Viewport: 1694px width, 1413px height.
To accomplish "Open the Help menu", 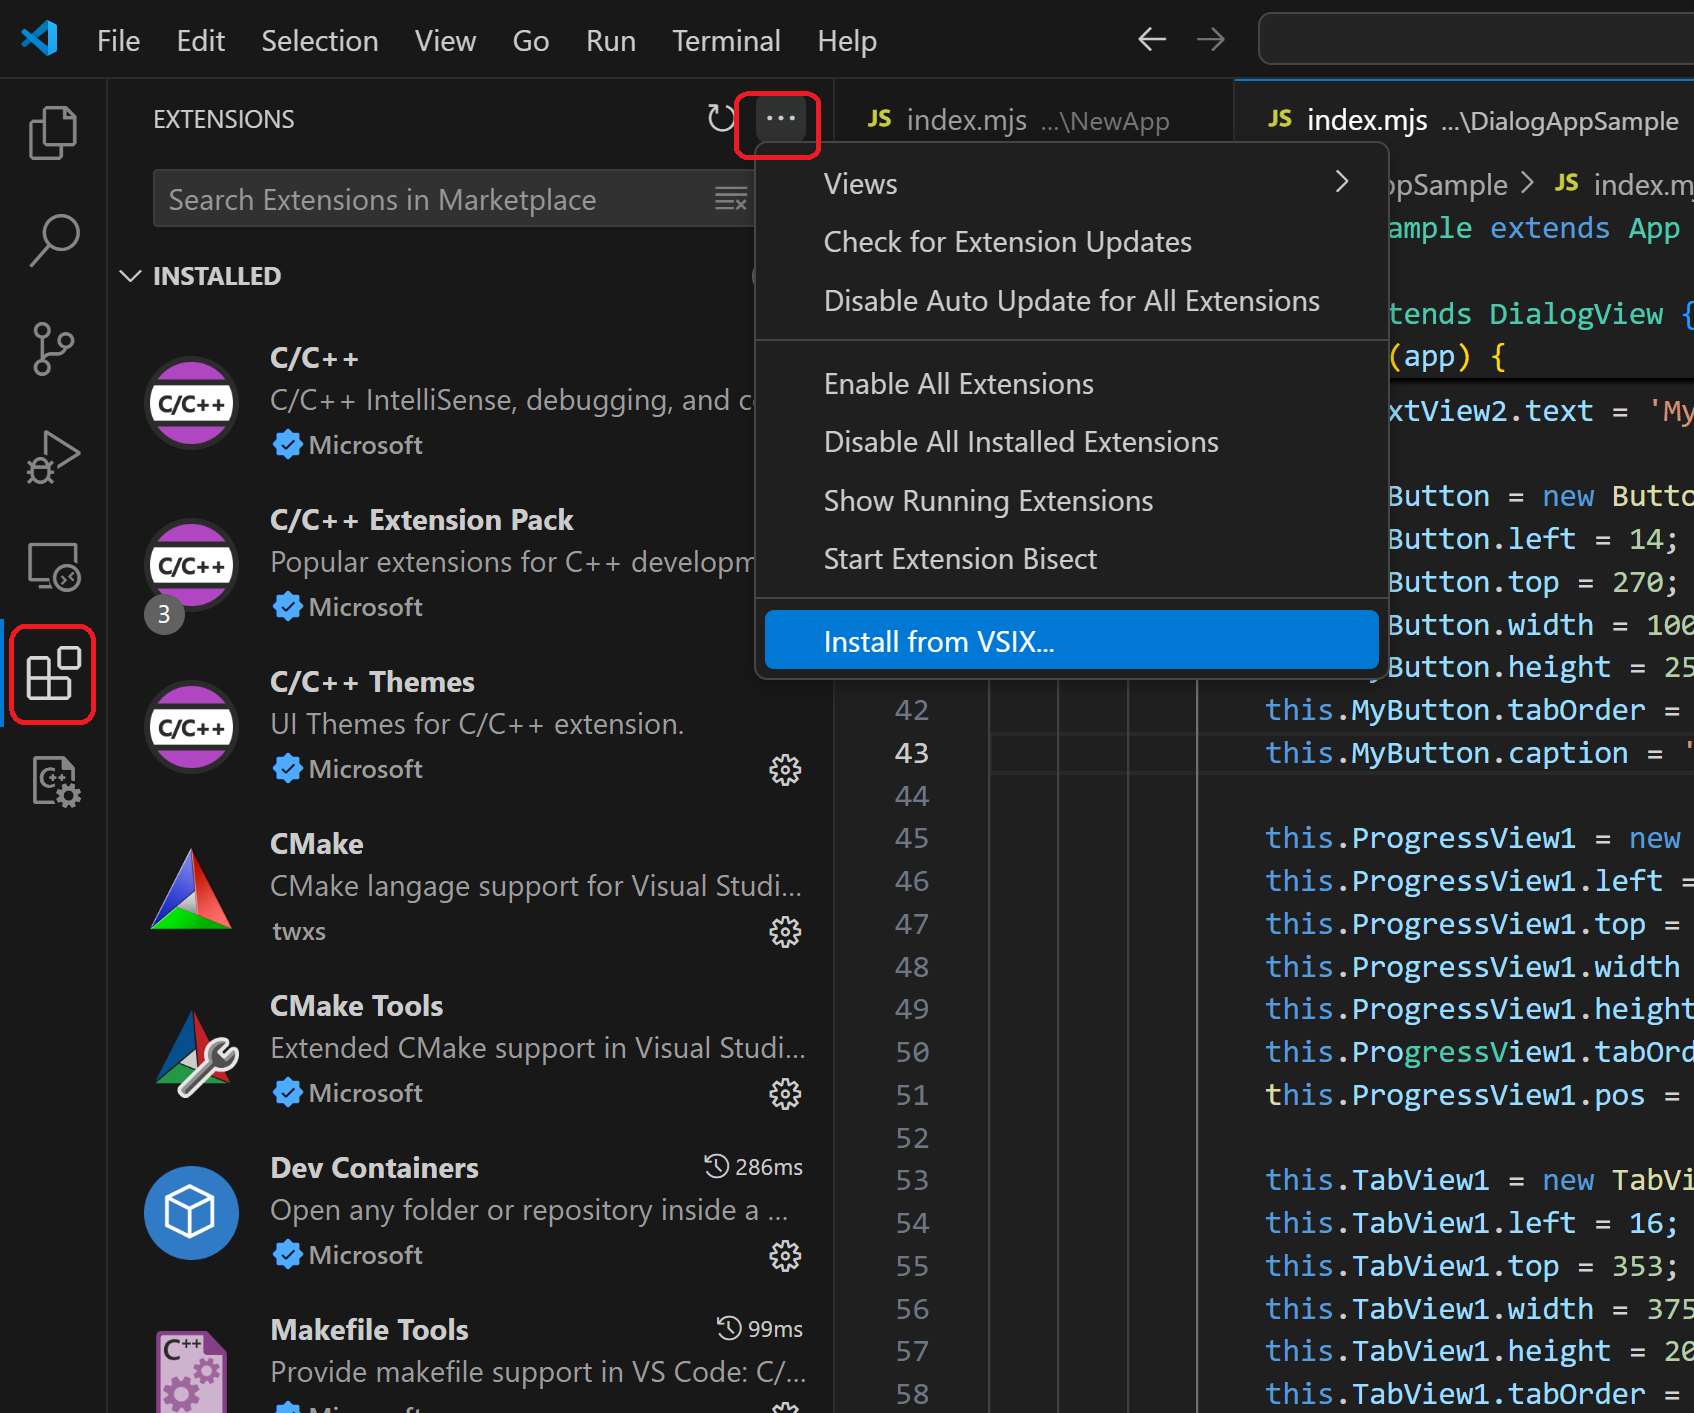I will pyautogui.click(x=846, y=41).
